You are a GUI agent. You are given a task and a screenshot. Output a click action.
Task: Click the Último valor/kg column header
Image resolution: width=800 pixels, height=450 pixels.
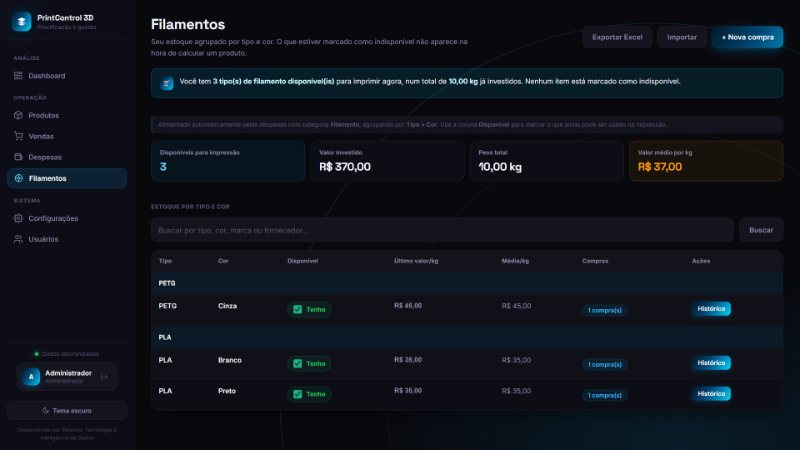tap(416, 261)
